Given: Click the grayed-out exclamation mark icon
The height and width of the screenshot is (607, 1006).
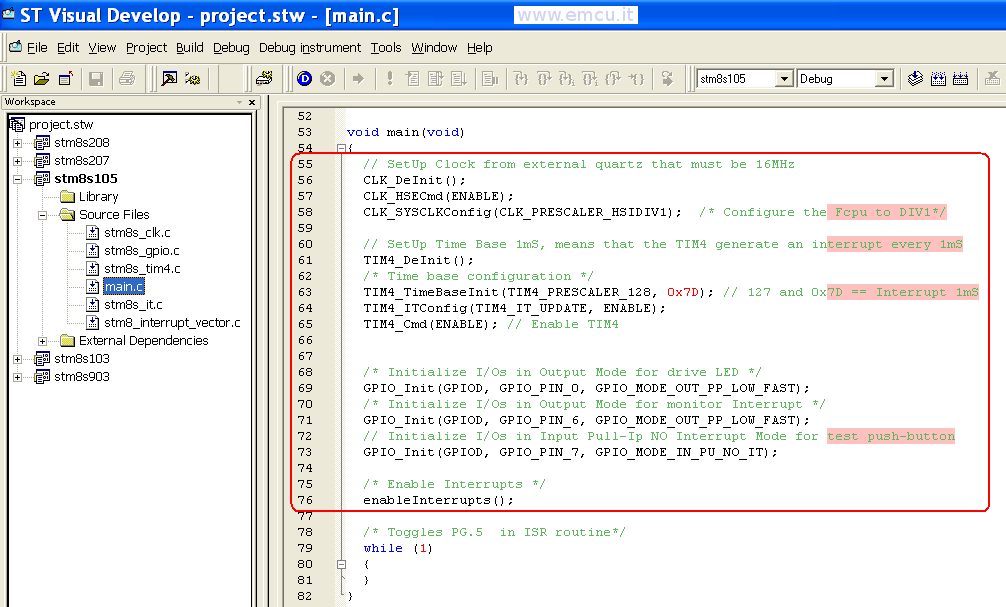Looking at the screenshot, I should 389,79.
